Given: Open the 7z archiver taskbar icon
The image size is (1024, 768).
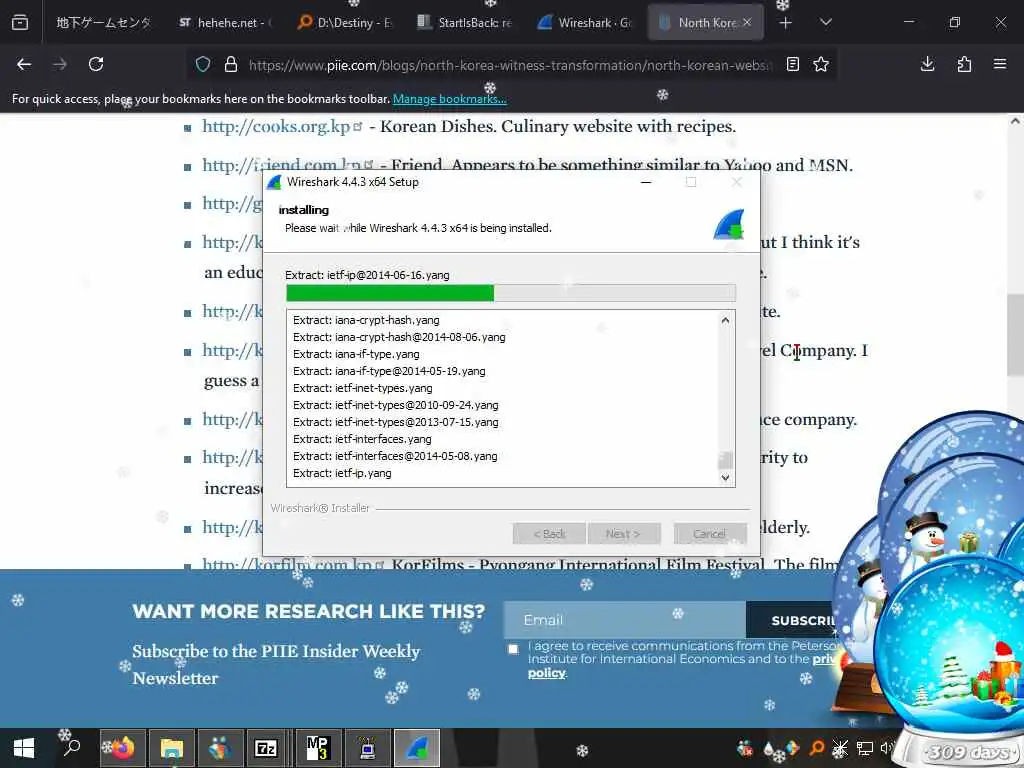Looking at the screenshot, I should (266, 748).
